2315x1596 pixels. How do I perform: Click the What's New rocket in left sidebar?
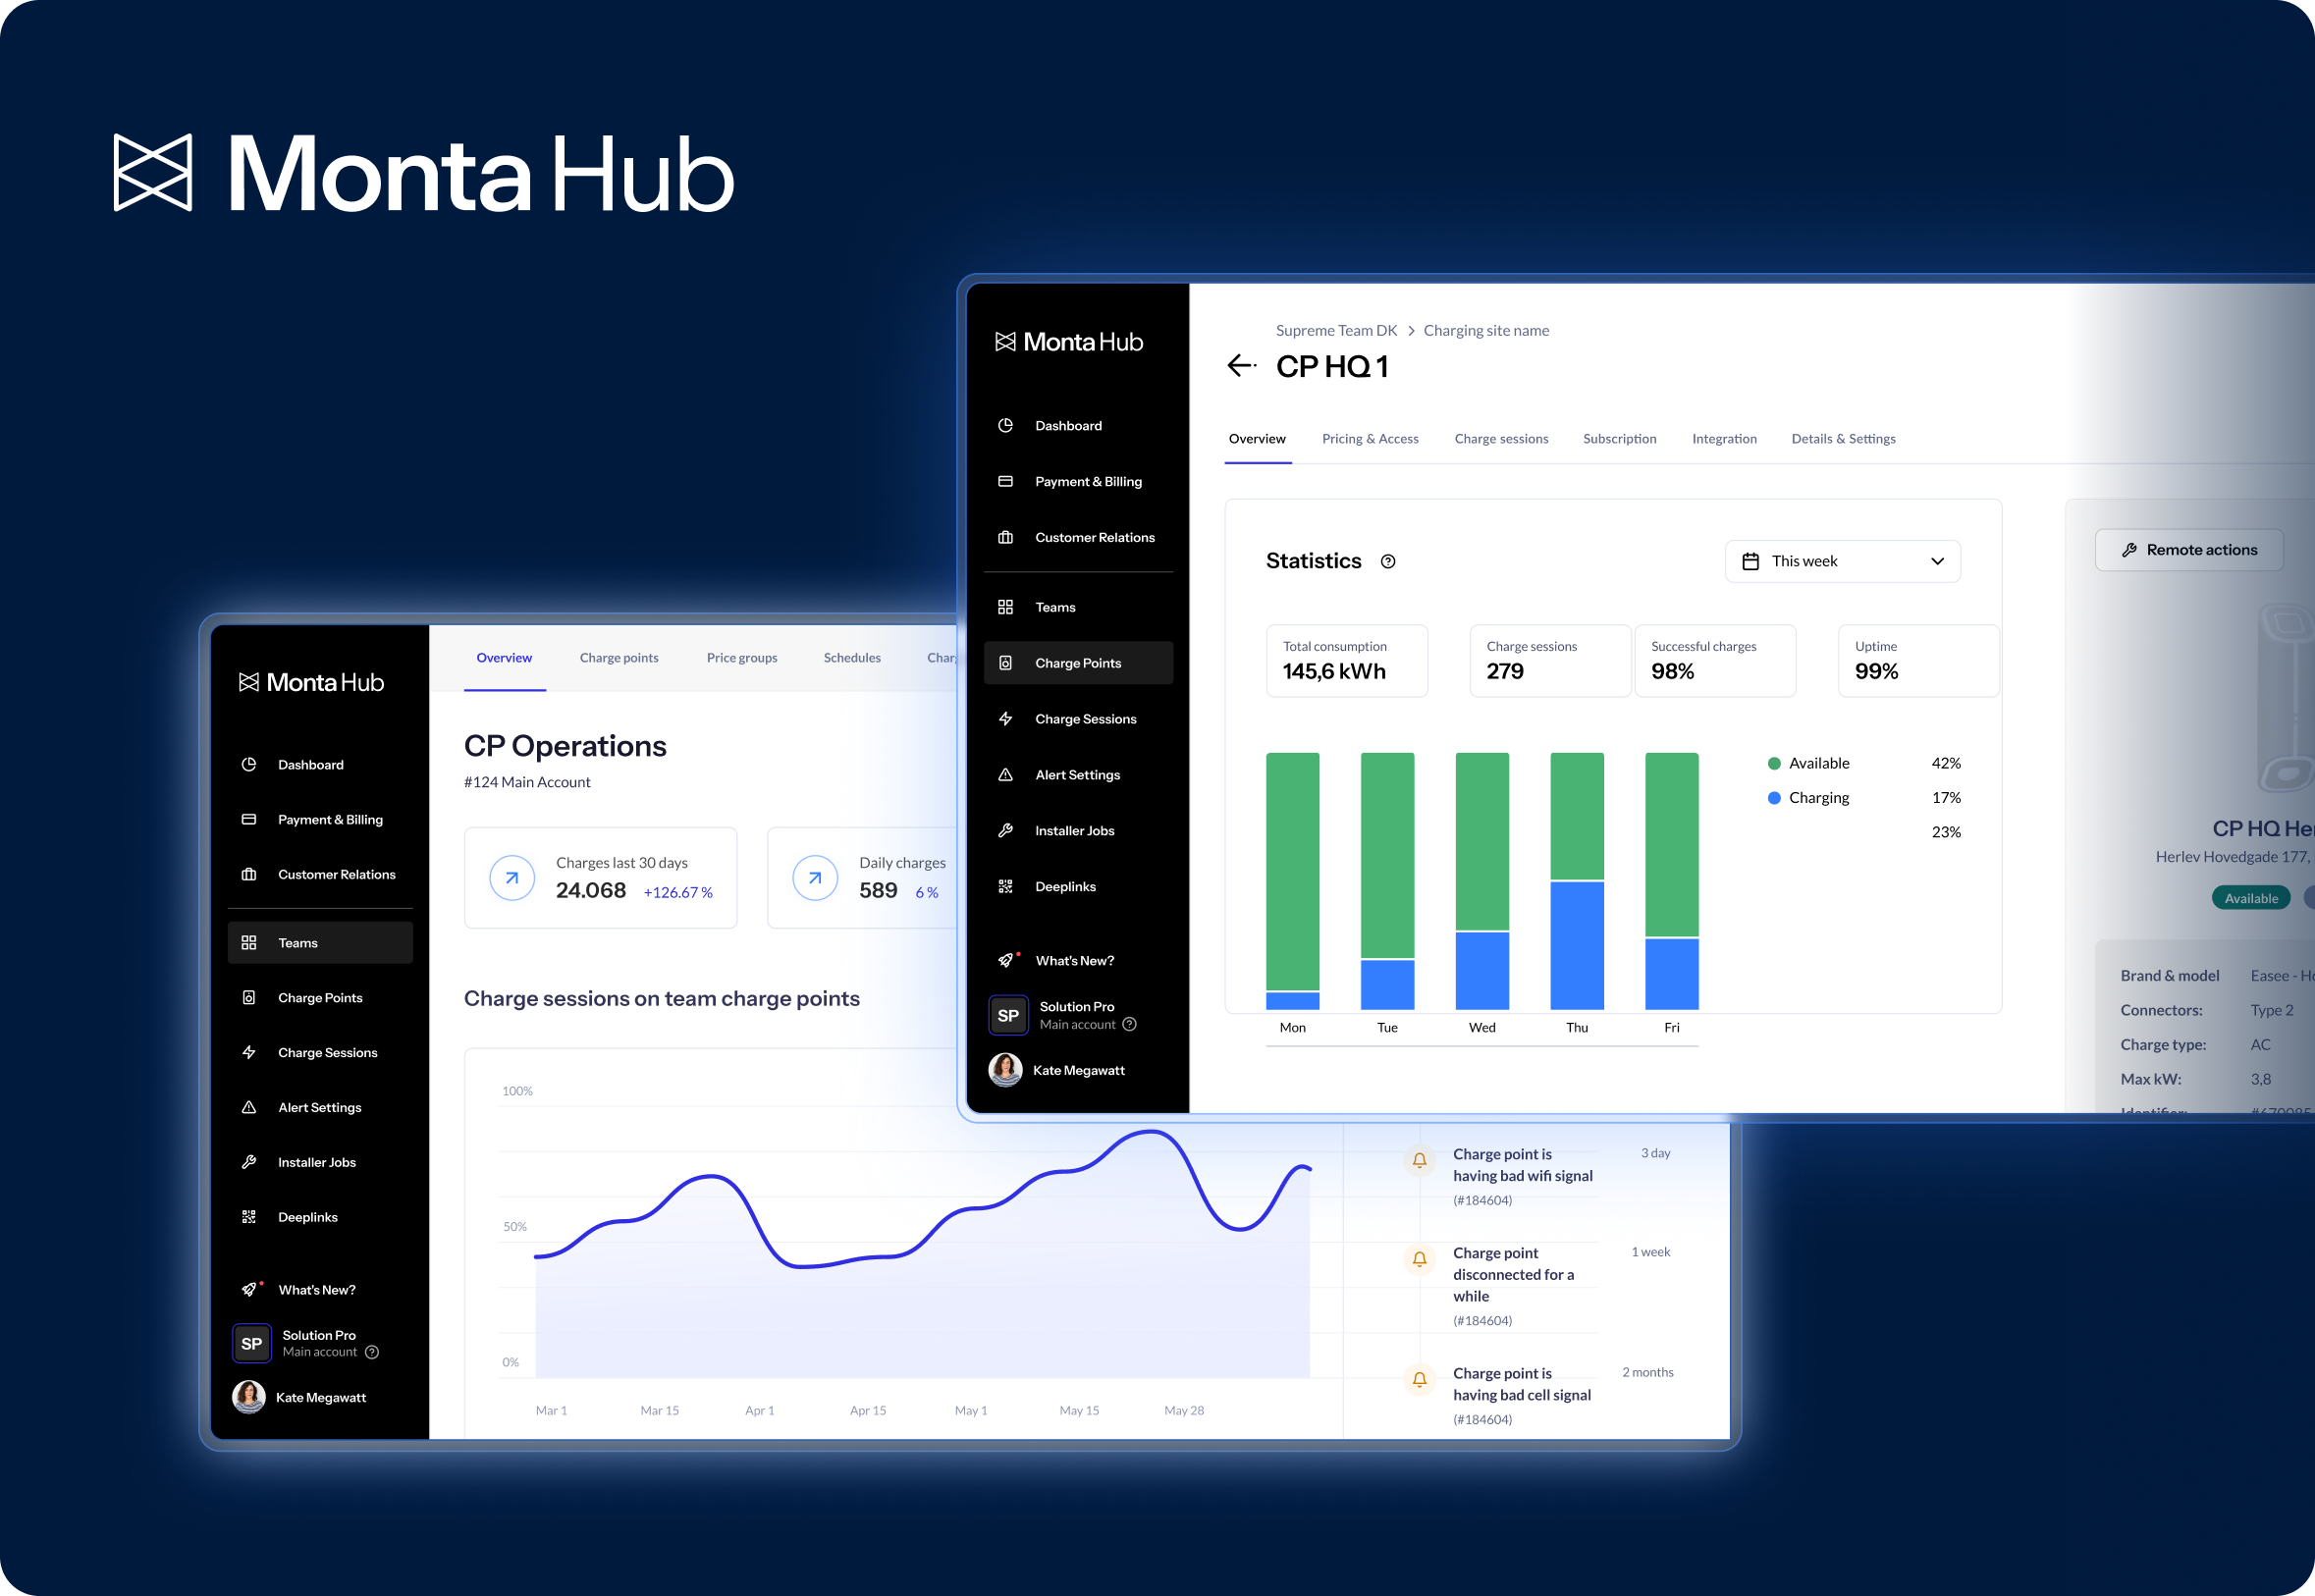coord(249,1290)
